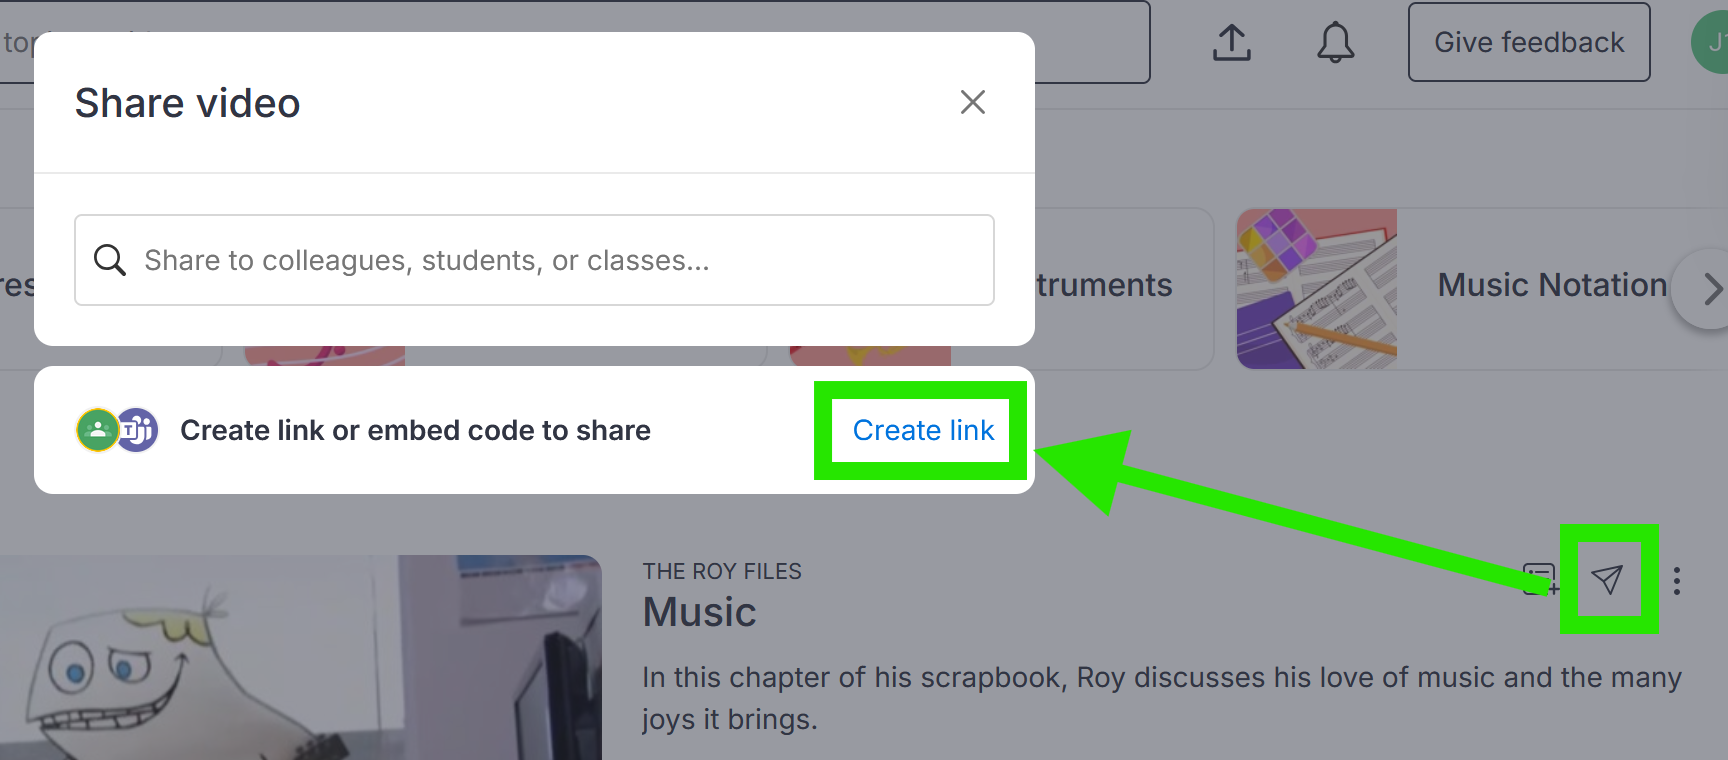1728x760 pixels.
Task: Click the paper plane share icon
Action: pos(1606,579)
